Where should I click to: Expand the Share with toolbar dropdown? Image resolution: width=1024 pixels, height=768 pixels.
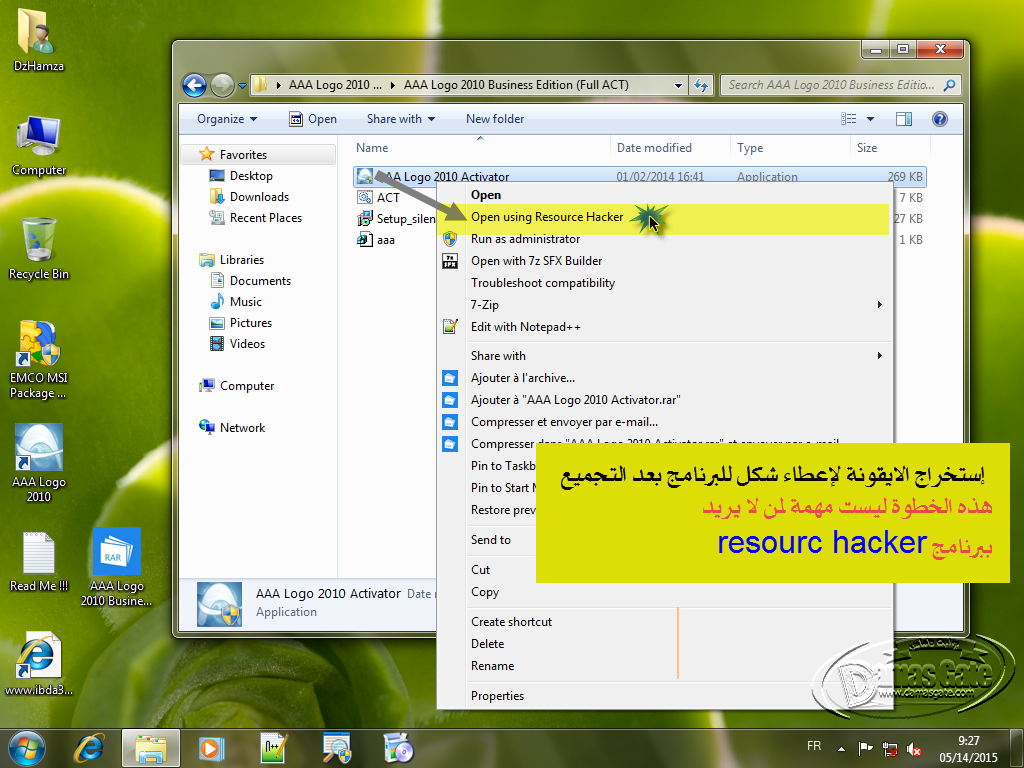point(400,119)
